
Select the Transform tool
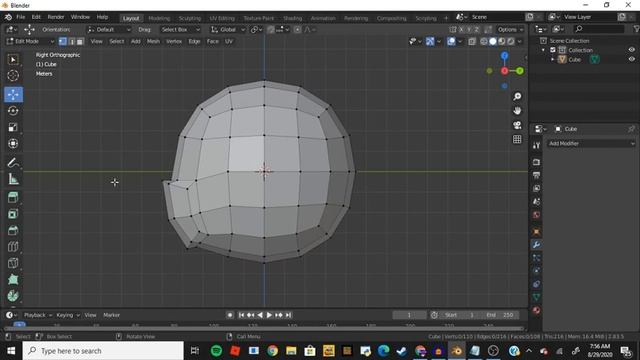coord(13,144)
